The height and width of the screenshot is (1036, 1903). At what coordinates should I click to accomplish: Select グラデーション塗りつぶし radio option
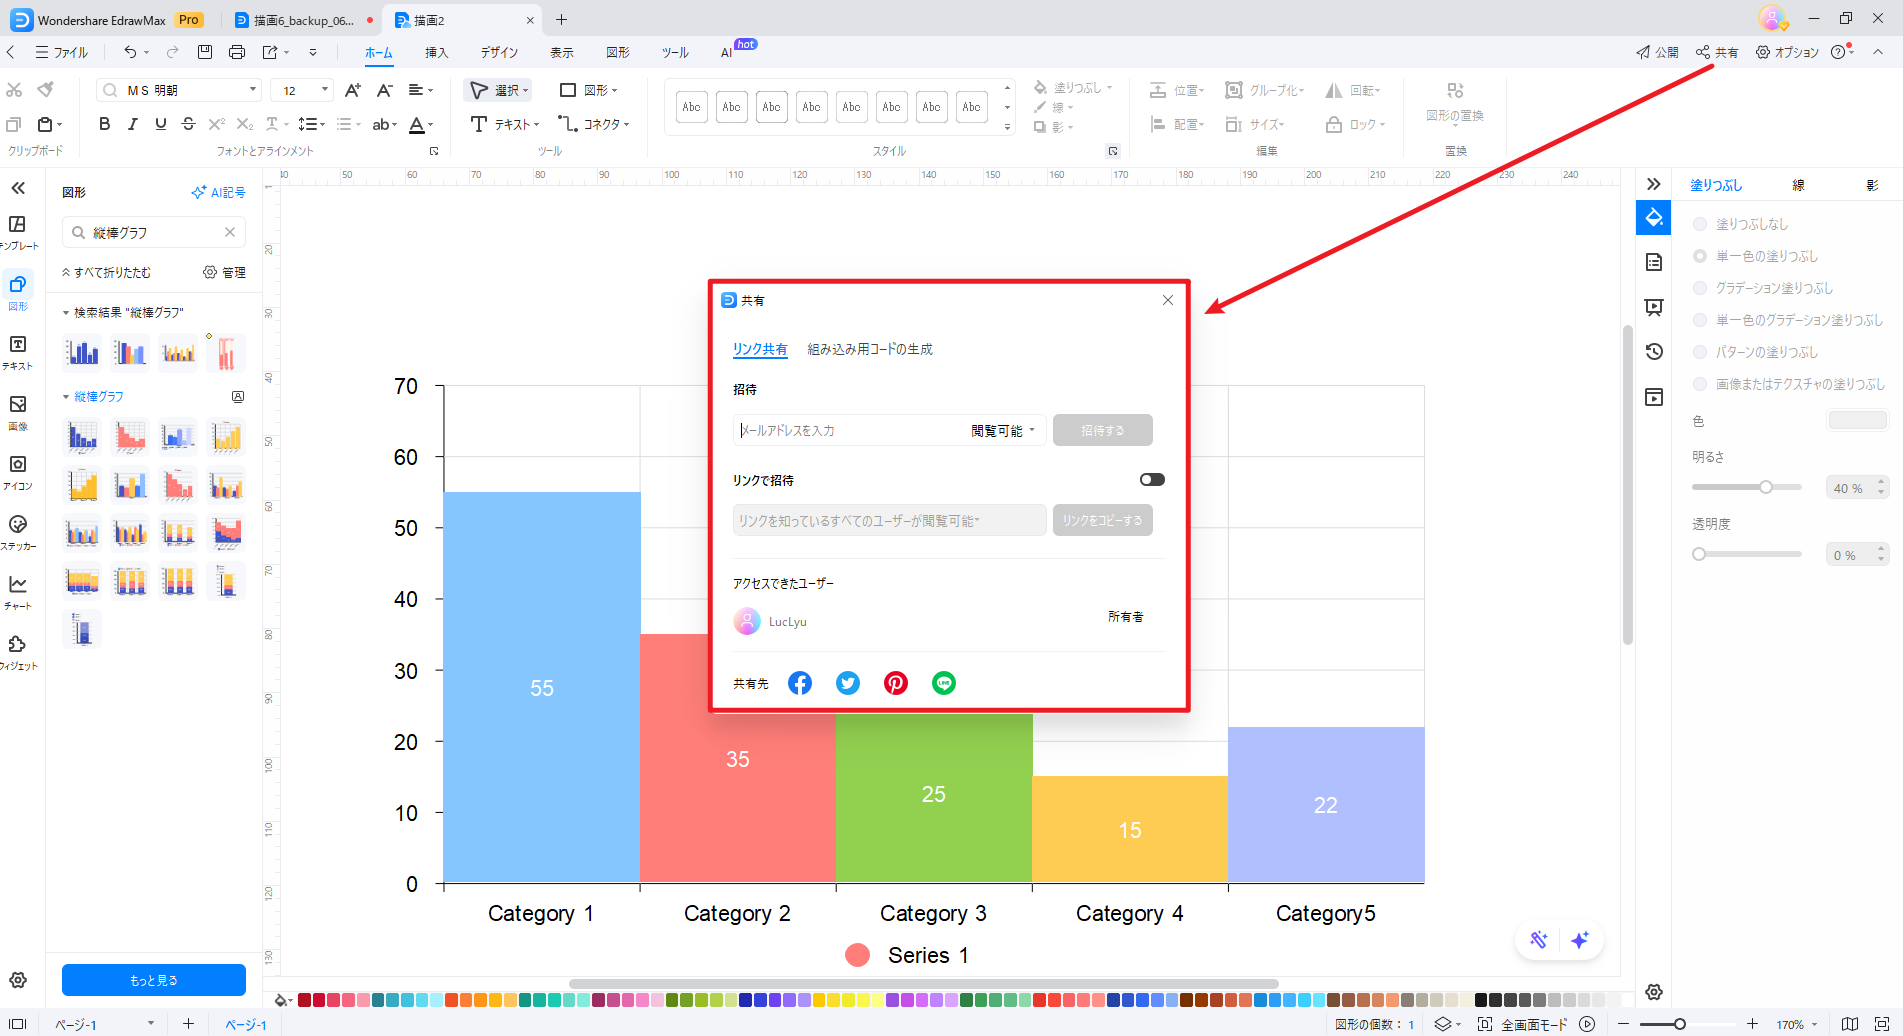coord(1700,288)
